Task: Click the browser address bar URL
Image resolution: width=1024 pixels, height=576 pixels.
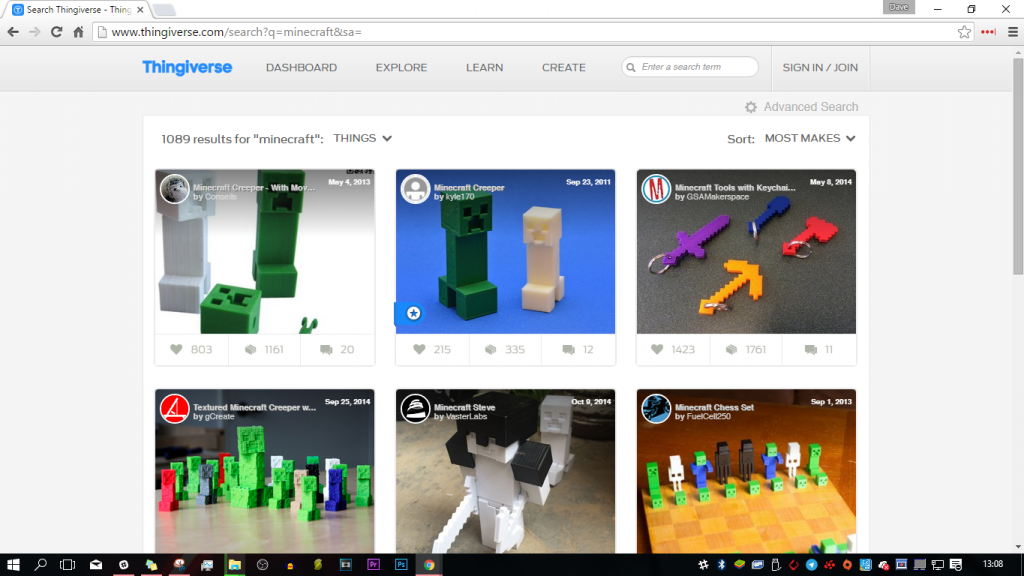Action: pyautogui.click(x=236, y=32)
